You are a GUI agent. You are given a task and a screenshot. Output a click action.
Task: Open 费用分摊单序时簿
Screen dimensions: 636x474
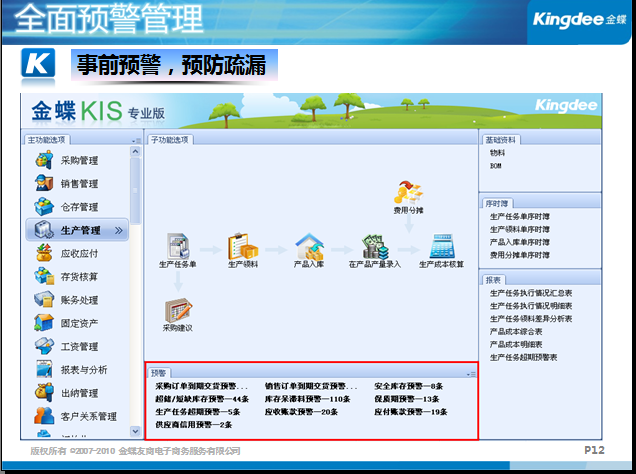[520, 255]
